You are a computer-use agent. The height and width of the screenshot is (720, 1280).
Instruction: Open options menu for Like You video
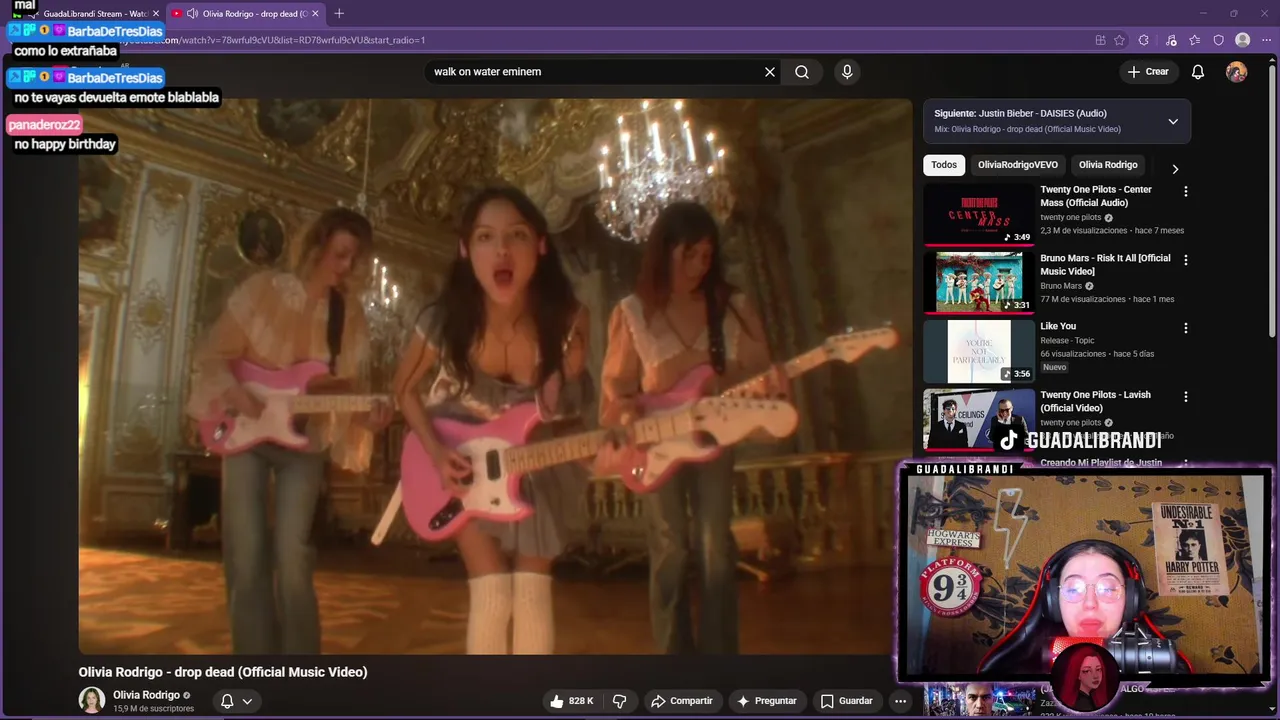(1186, 328)
